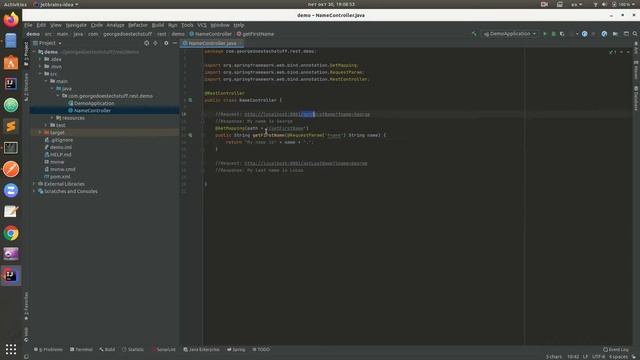The image size is (640, 360).
Task: Click the 4 spaces indent setting in the status bar
Action: [618, 357]
